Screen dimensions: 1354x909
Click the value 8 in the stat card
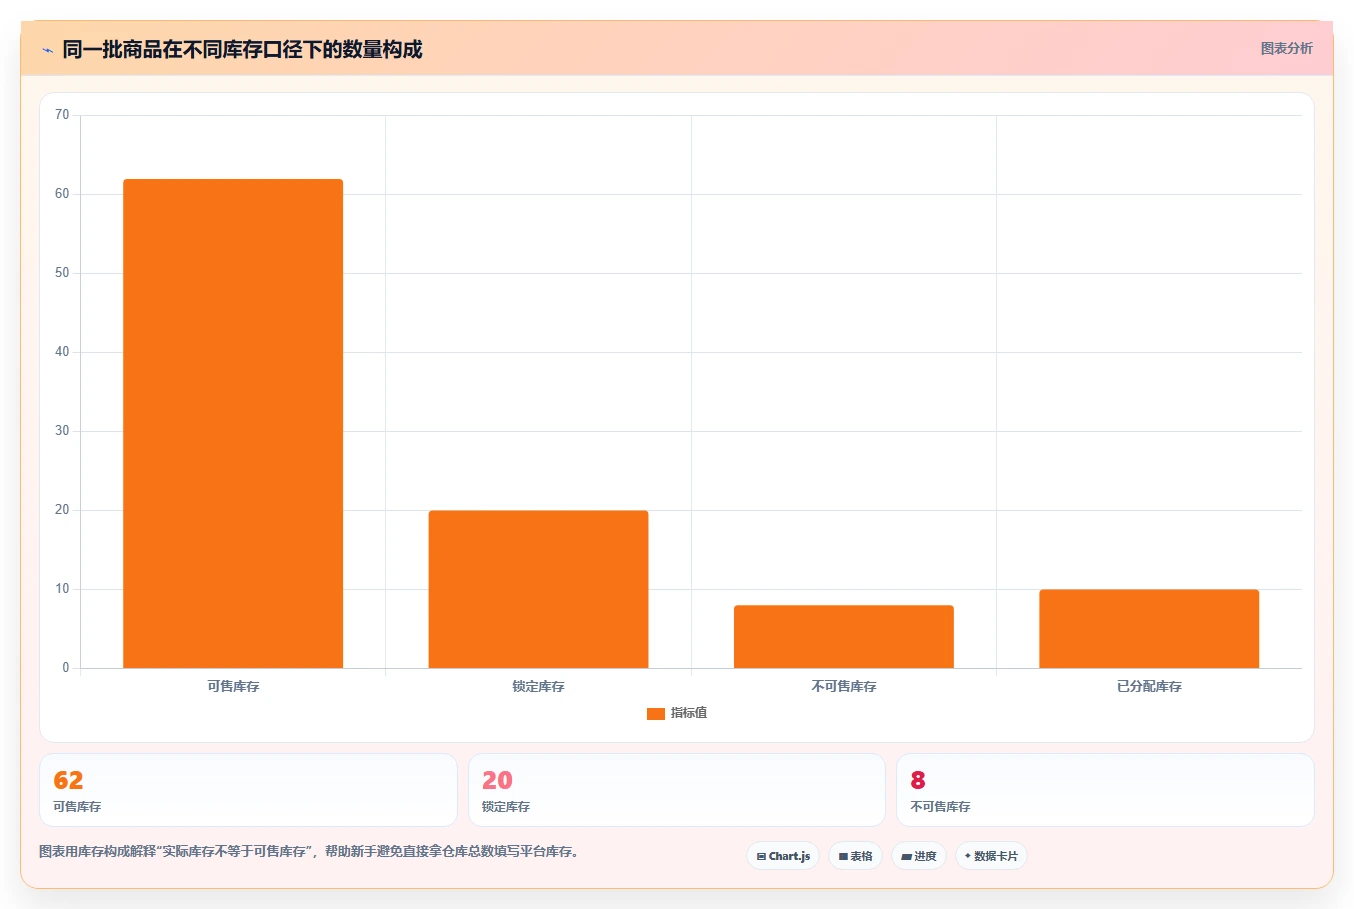[918, 780]
